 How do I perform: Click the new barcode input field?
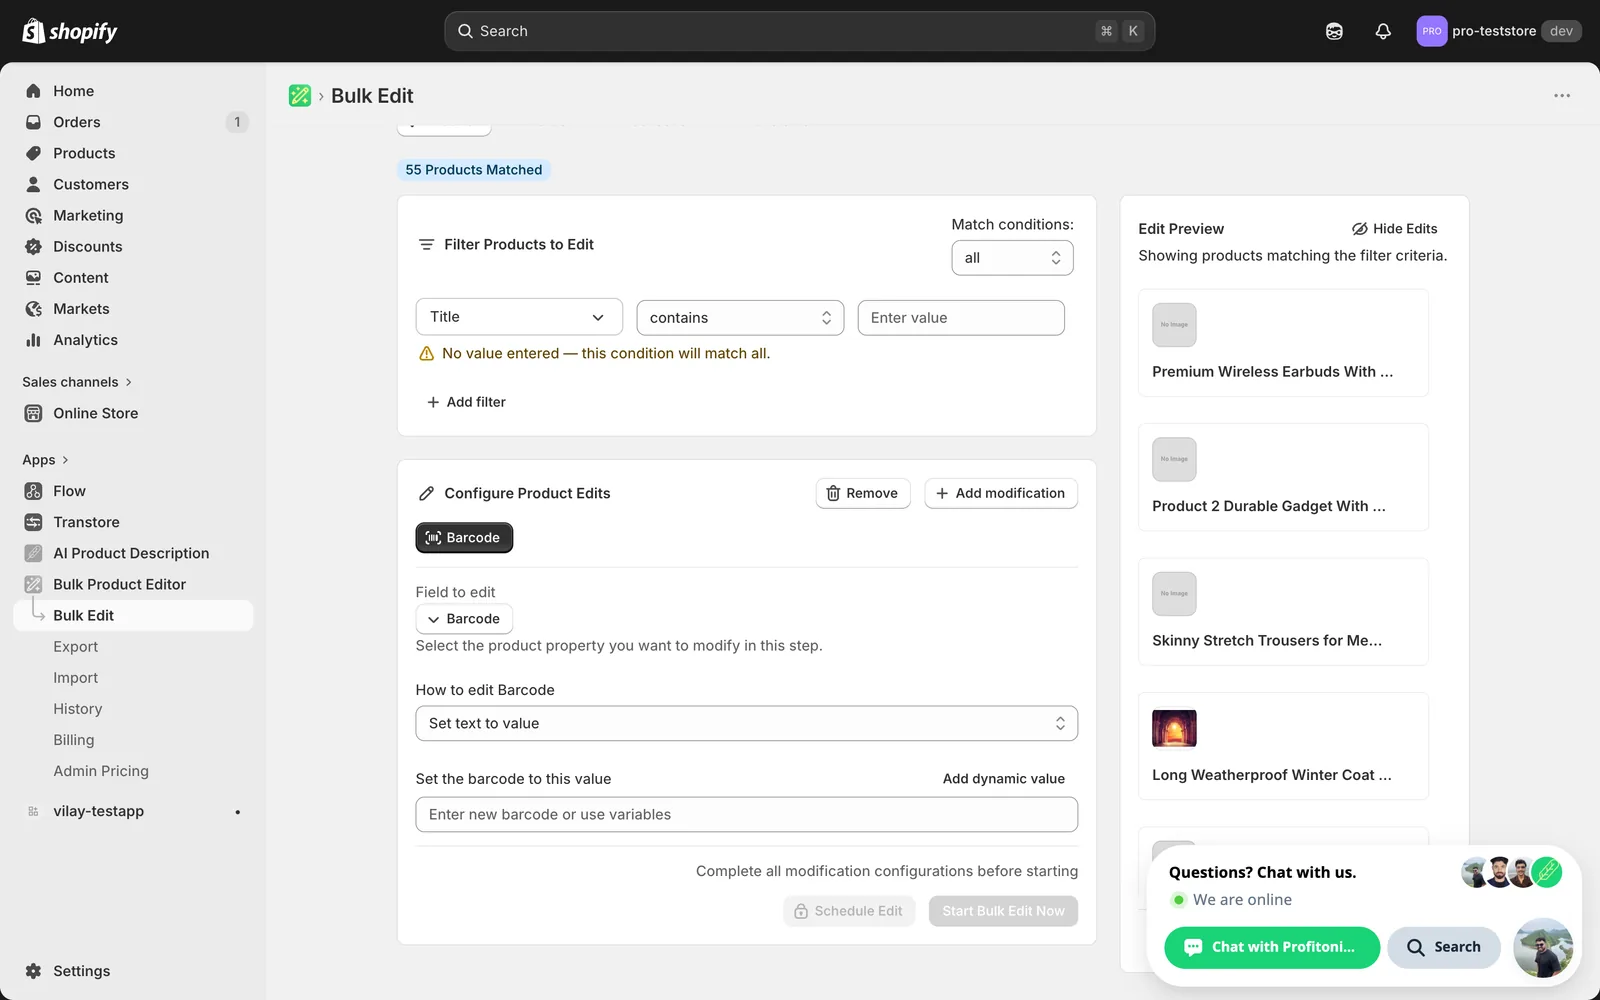click(x=746, y=815)
